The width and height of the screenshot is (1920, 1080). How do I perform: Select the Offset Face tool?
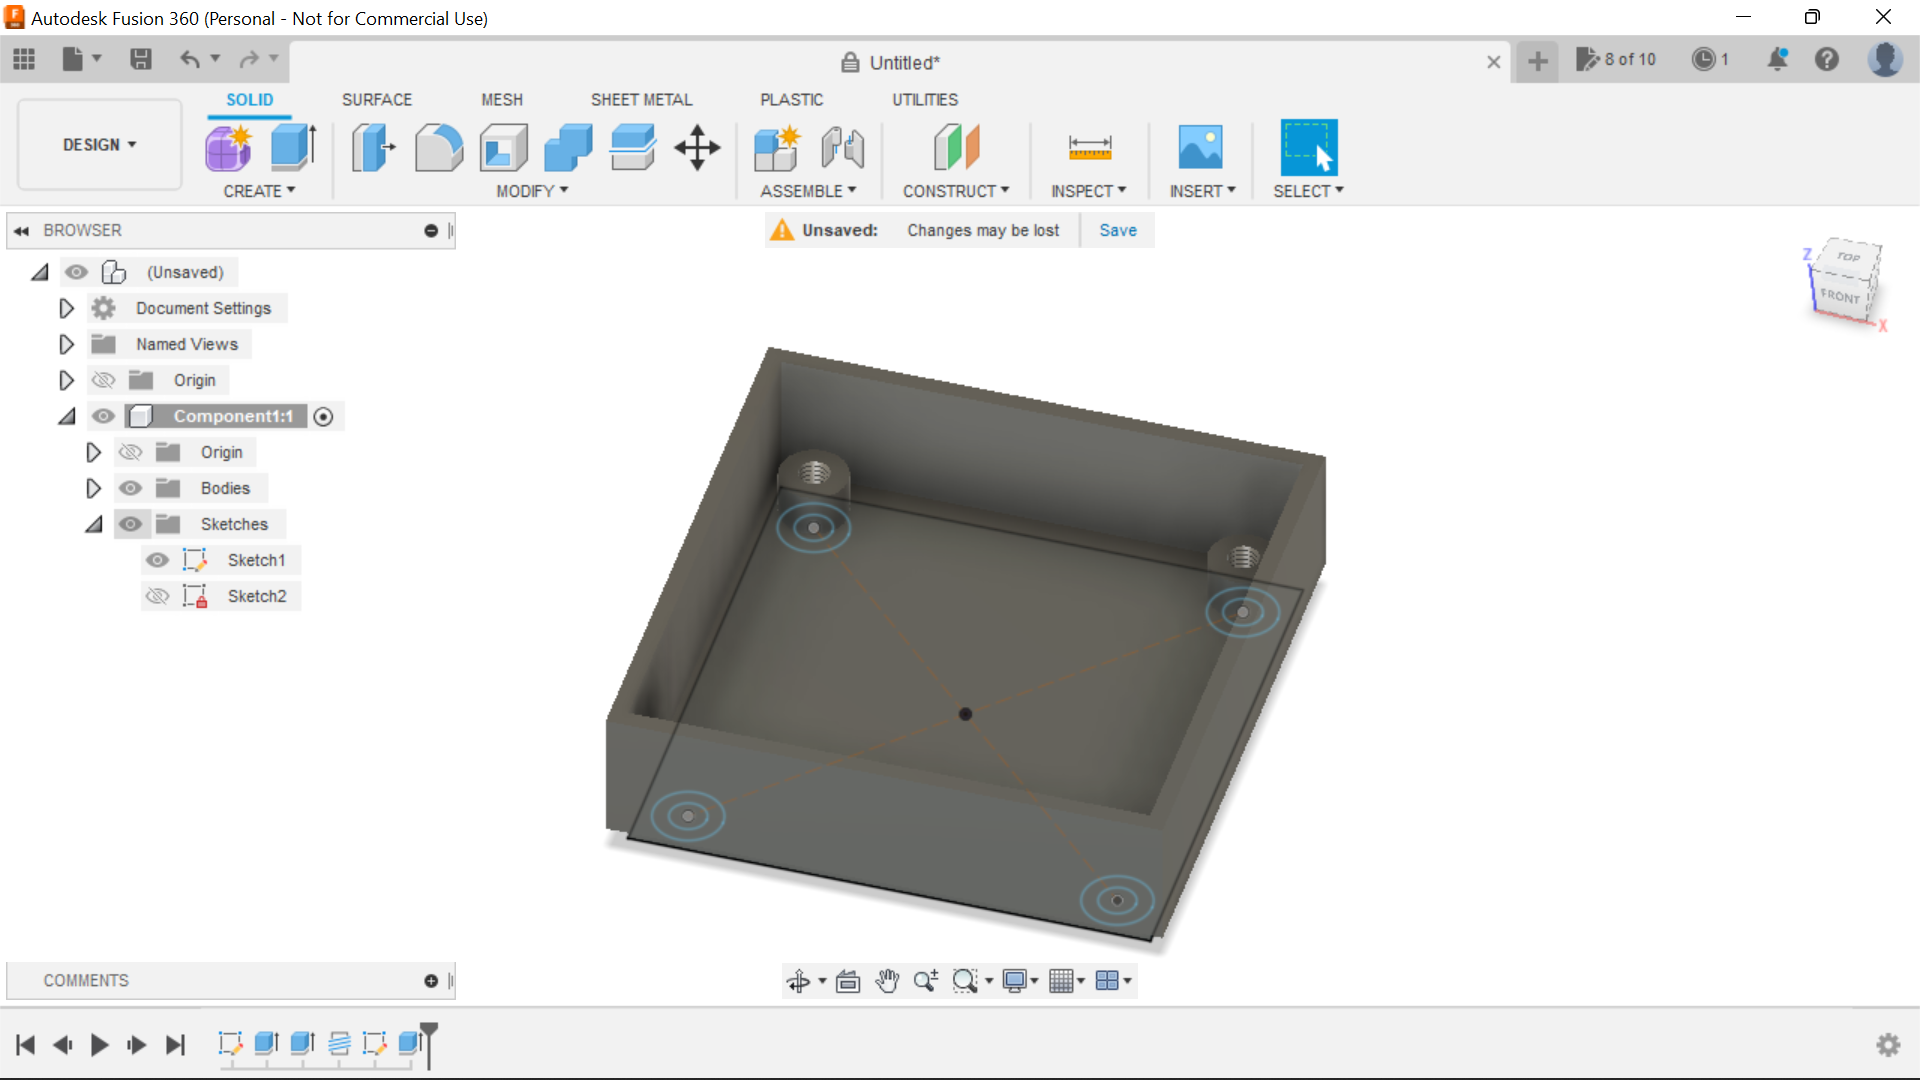(x=633, y=148)
